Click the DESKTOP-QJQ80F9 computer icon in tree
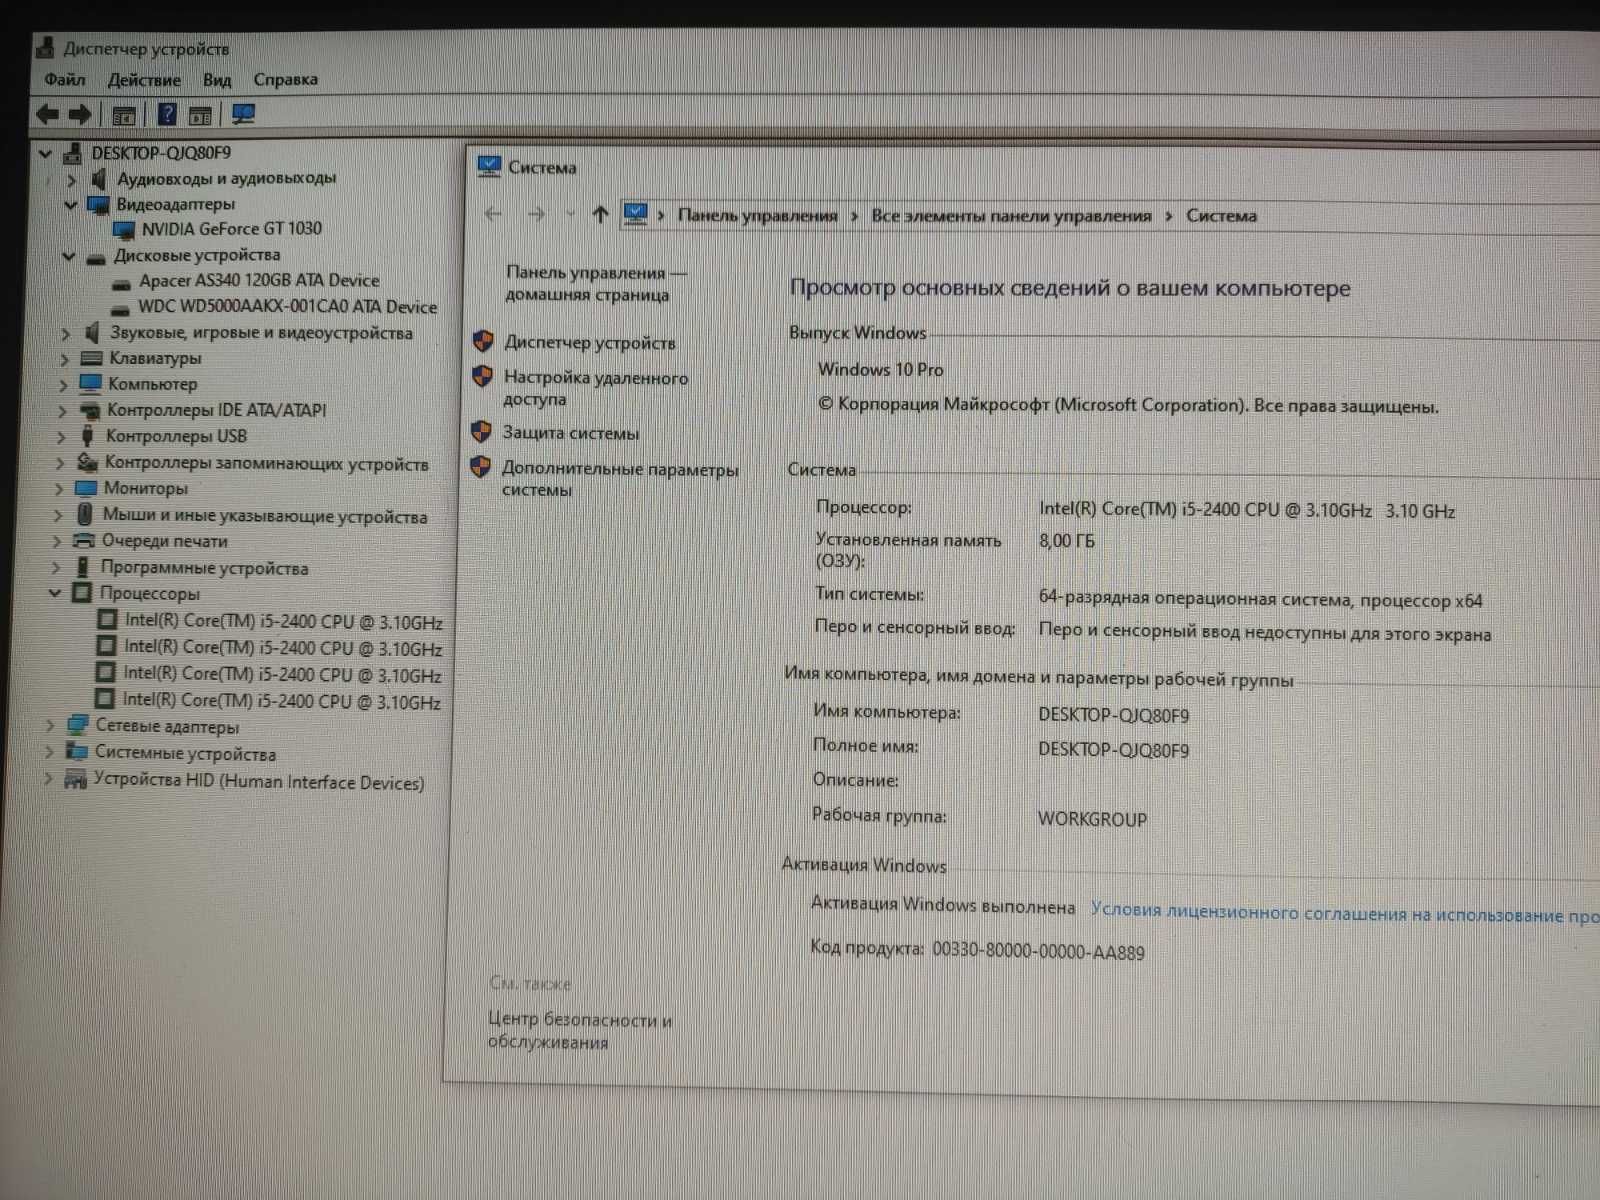 point(72,153)
